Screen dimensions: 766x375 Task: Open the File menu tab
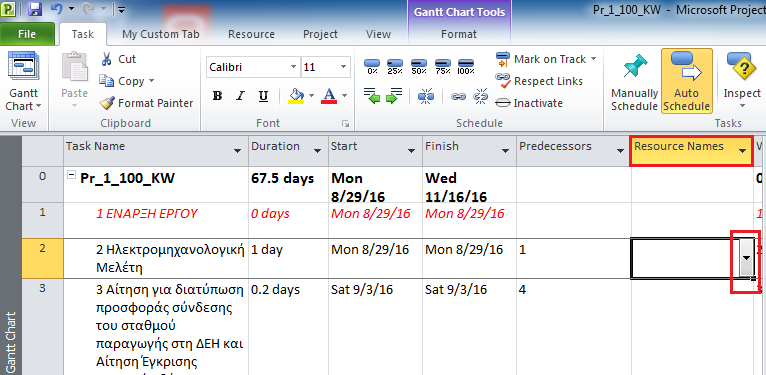point(27,34)
